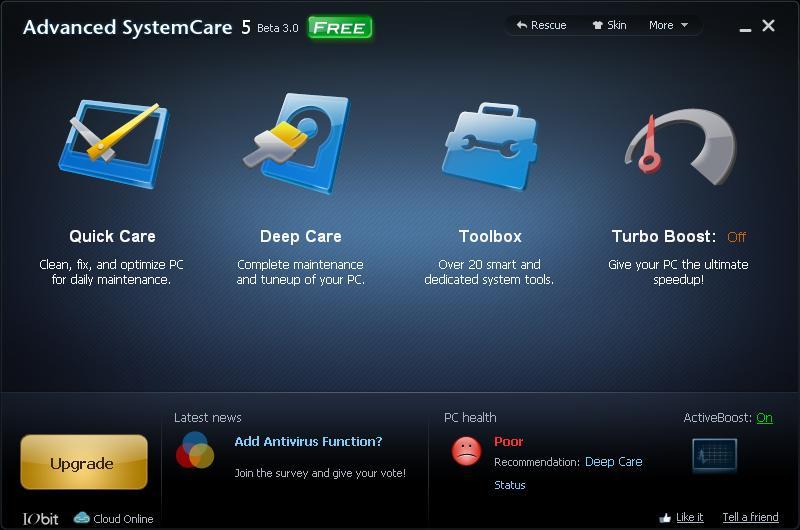Click 'Clean, fix, and optimize PC' description
This screenshot has height=530, width=800.
click(111, 272)
